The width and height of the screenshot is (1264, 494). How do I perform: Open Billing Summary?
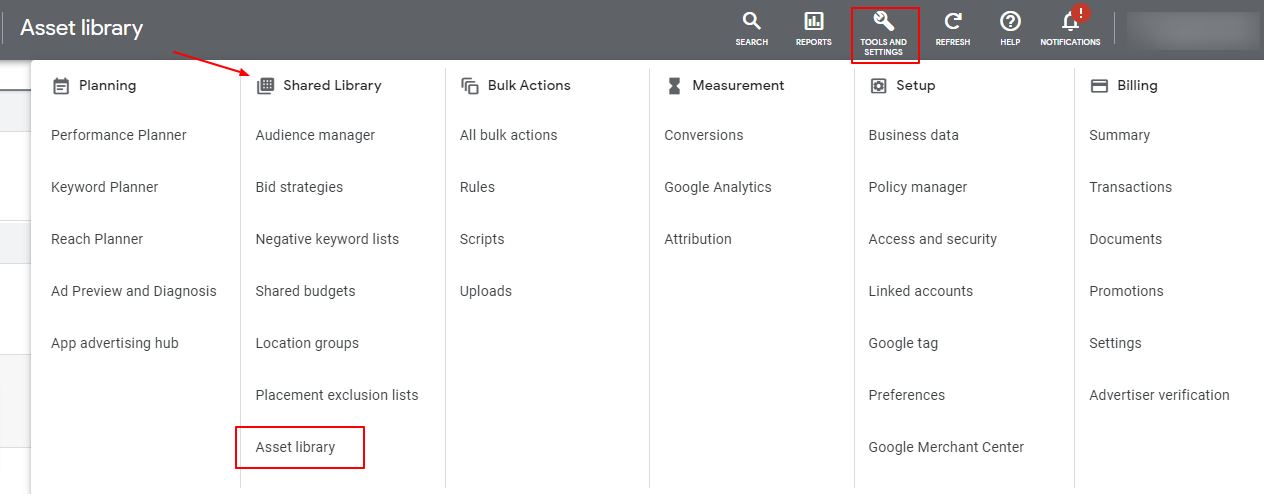(1120, 135)
